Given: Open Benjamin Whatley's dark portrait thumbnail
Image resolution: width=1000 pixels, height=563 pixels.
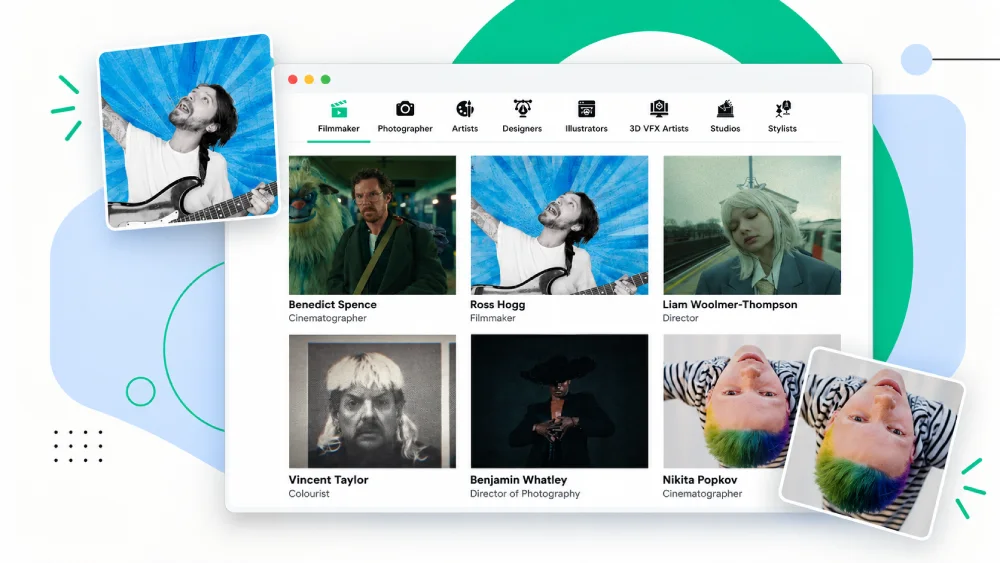Looking at the screenshot, I should coord(559,401).
